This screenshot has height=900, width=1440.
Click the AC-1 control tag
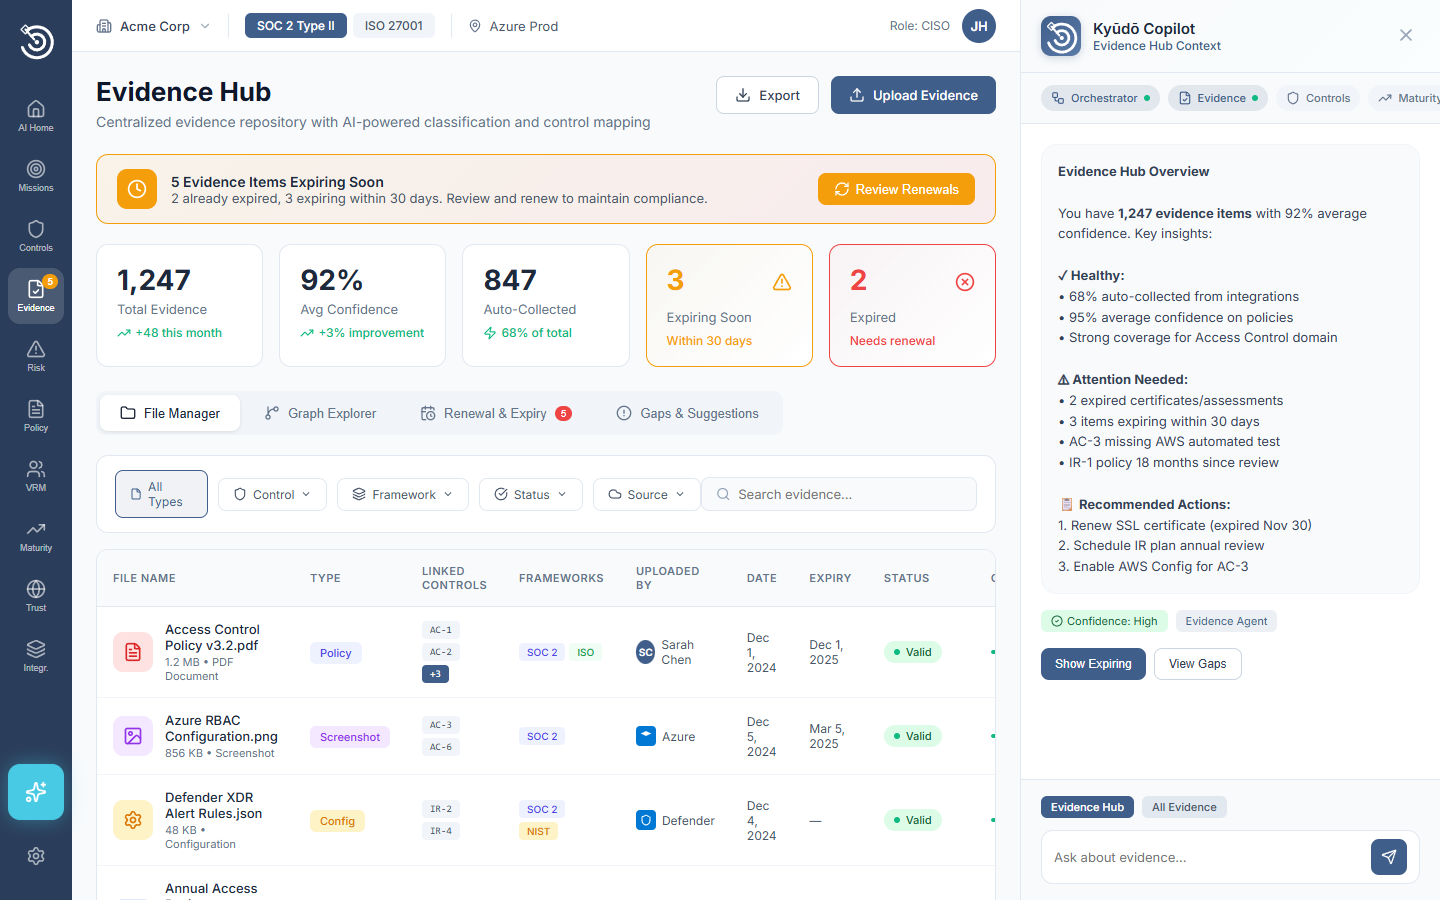pyautogui.click(x=441, y=630)
